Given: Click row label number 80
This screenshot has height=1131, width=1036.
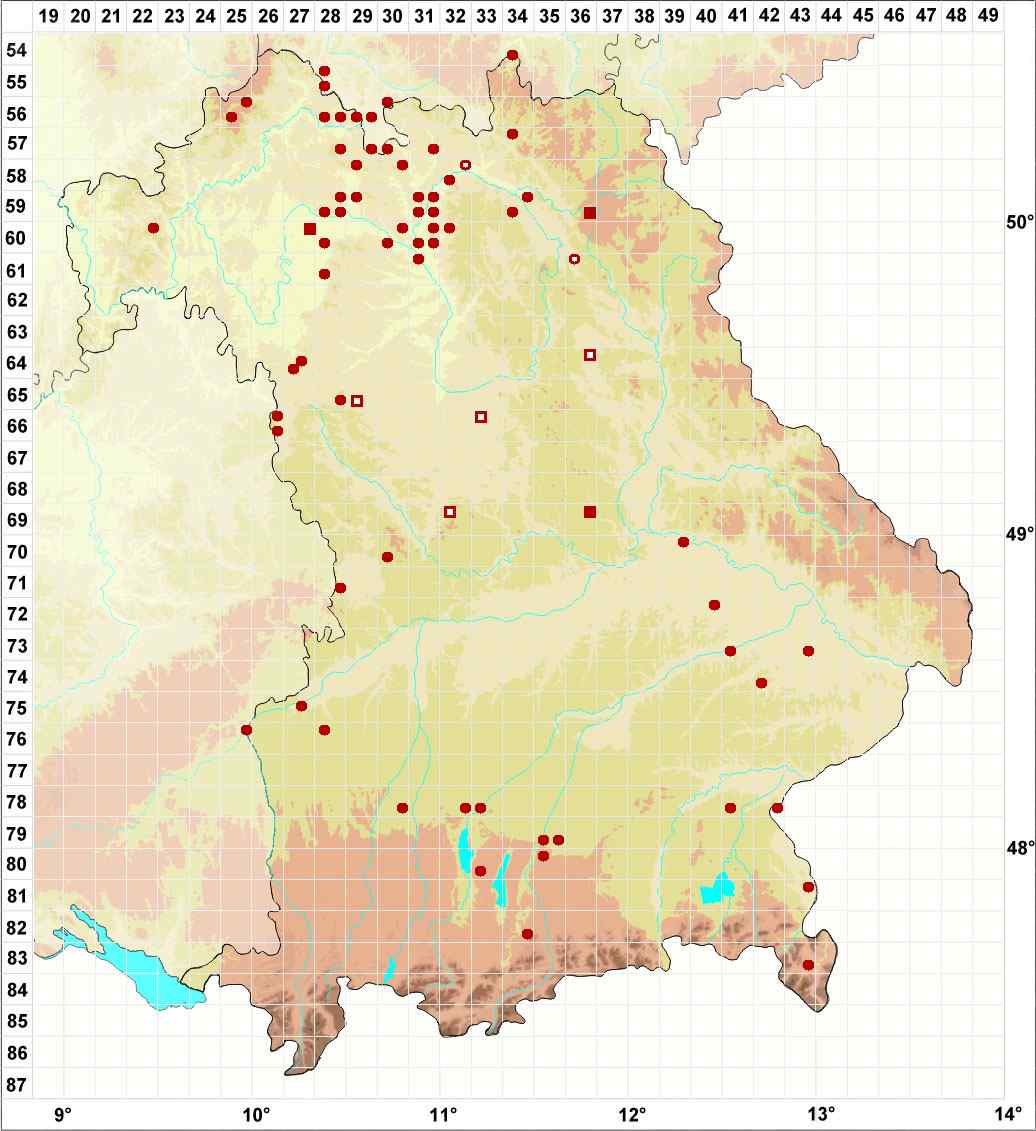Looking at the screenshot, I should tap(17, 864).
